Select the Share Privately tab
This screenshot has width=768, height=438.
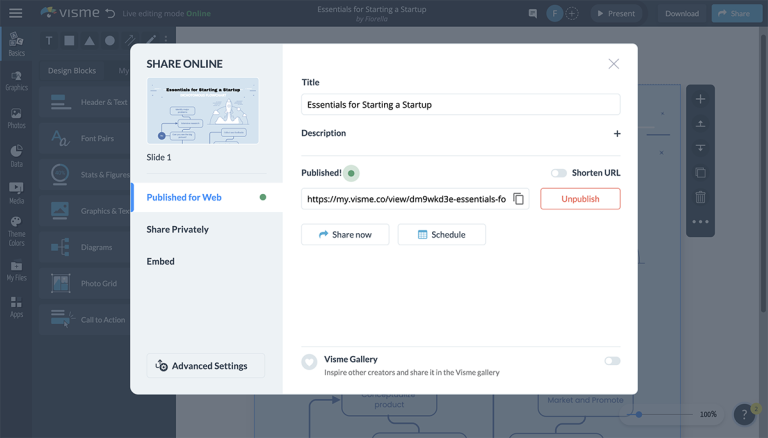(178, 229)
